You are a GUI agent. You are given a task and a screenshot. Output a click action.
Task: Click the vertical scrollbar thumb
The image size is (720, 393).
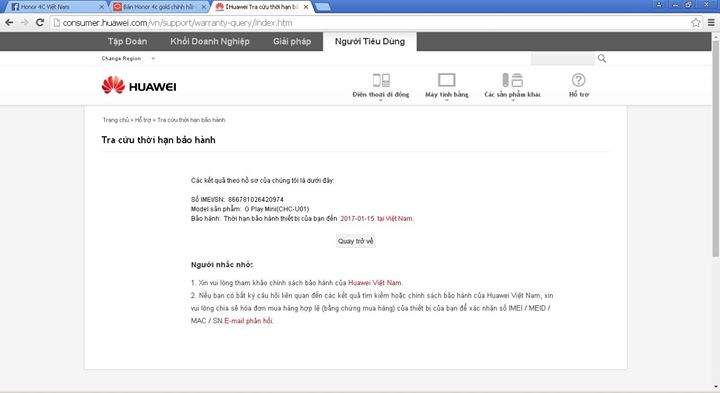(x=715, y=148)
